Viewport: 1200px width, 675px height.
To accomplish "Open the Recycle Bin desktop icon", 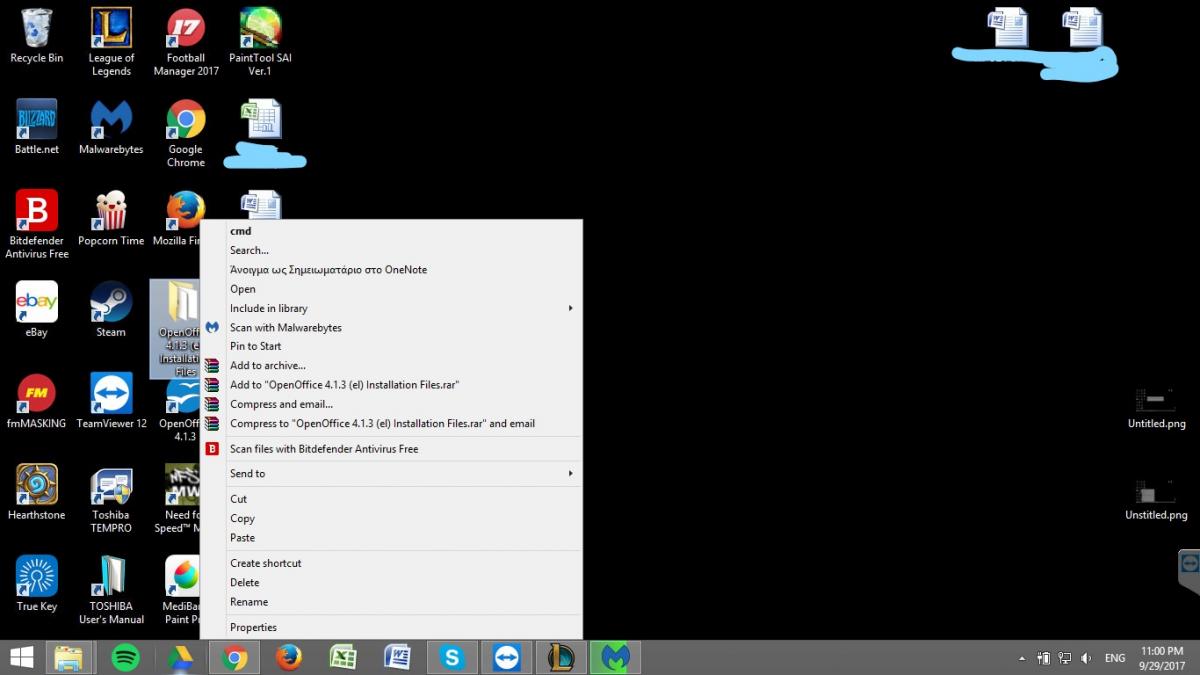I will tap(36, 36).
